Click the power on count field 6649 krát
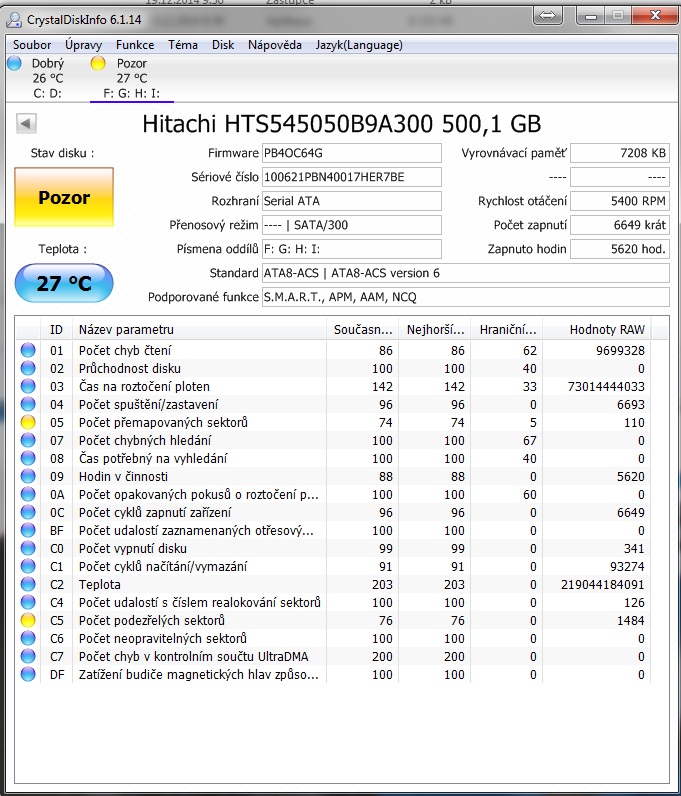Viewport: 681px width, 796px height. coord(620,225)
